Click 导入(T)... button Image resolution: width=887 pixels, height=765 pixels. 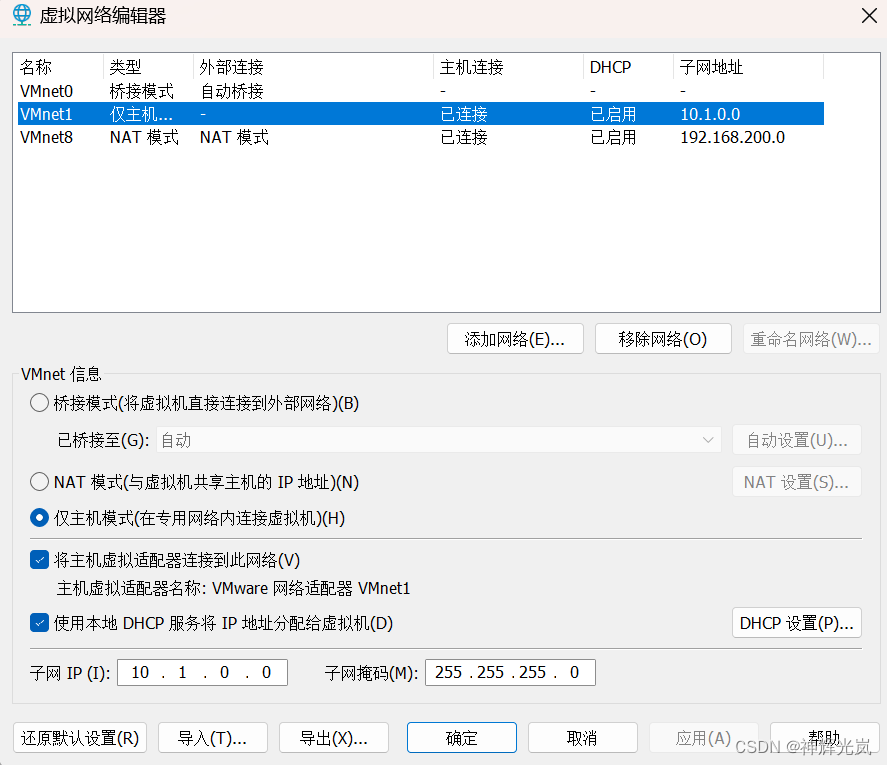point(212,738)
